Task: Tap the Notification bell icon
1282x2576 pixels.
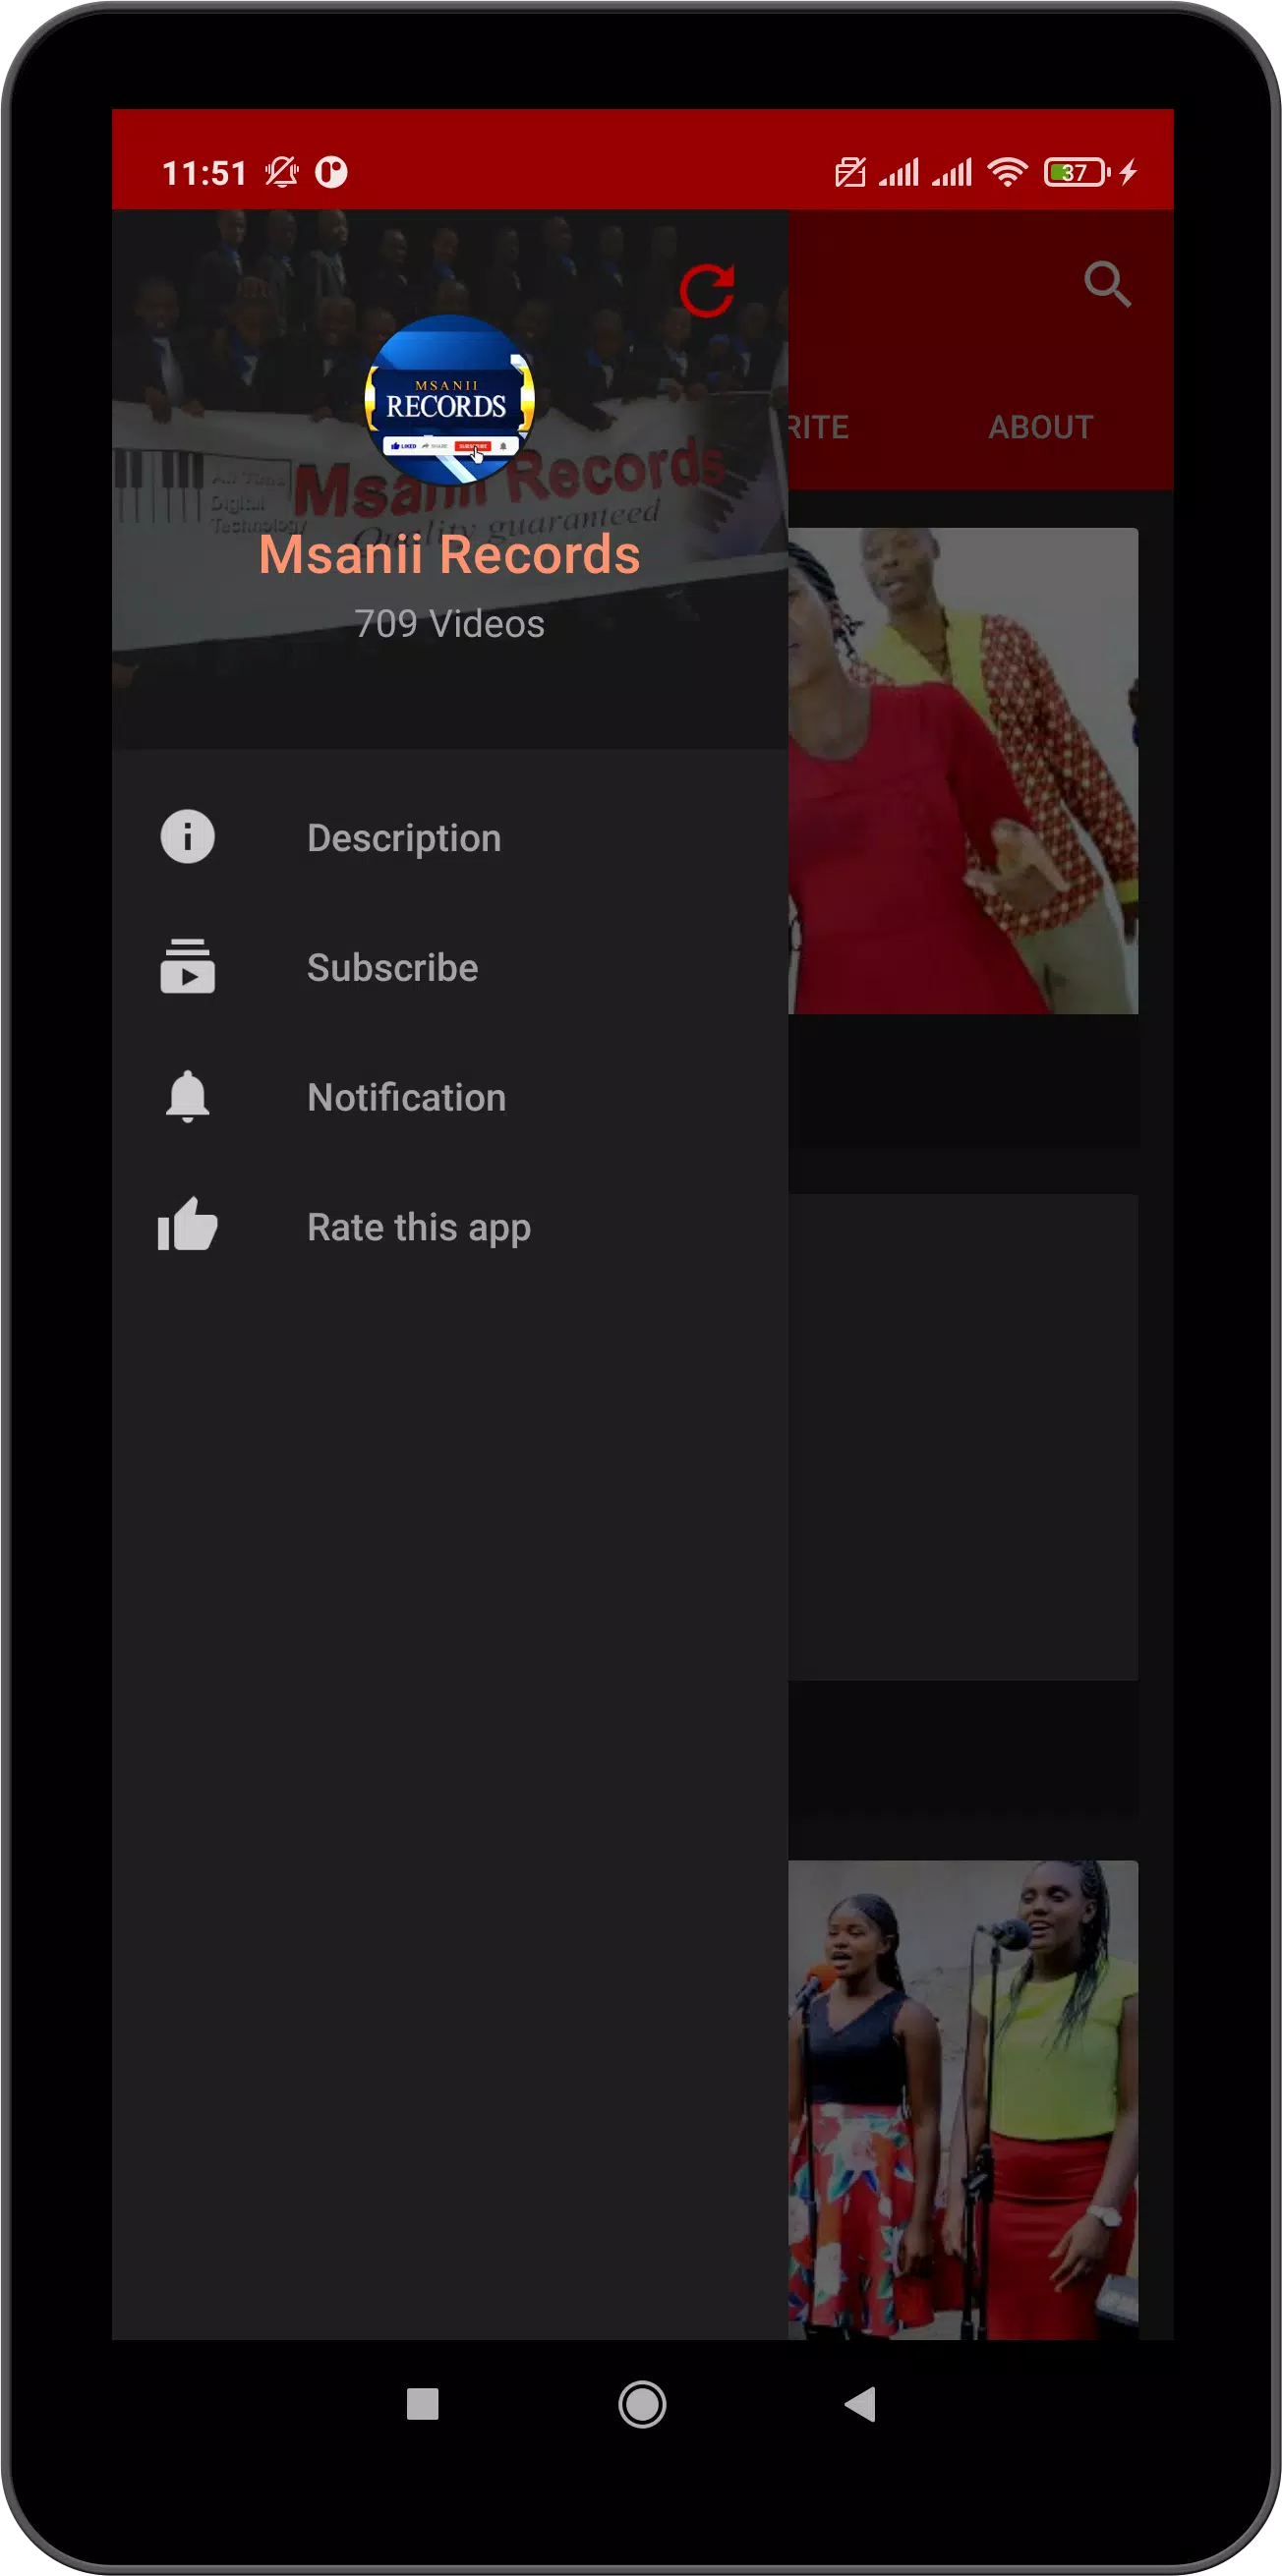Action: [x=188, y=1096]
